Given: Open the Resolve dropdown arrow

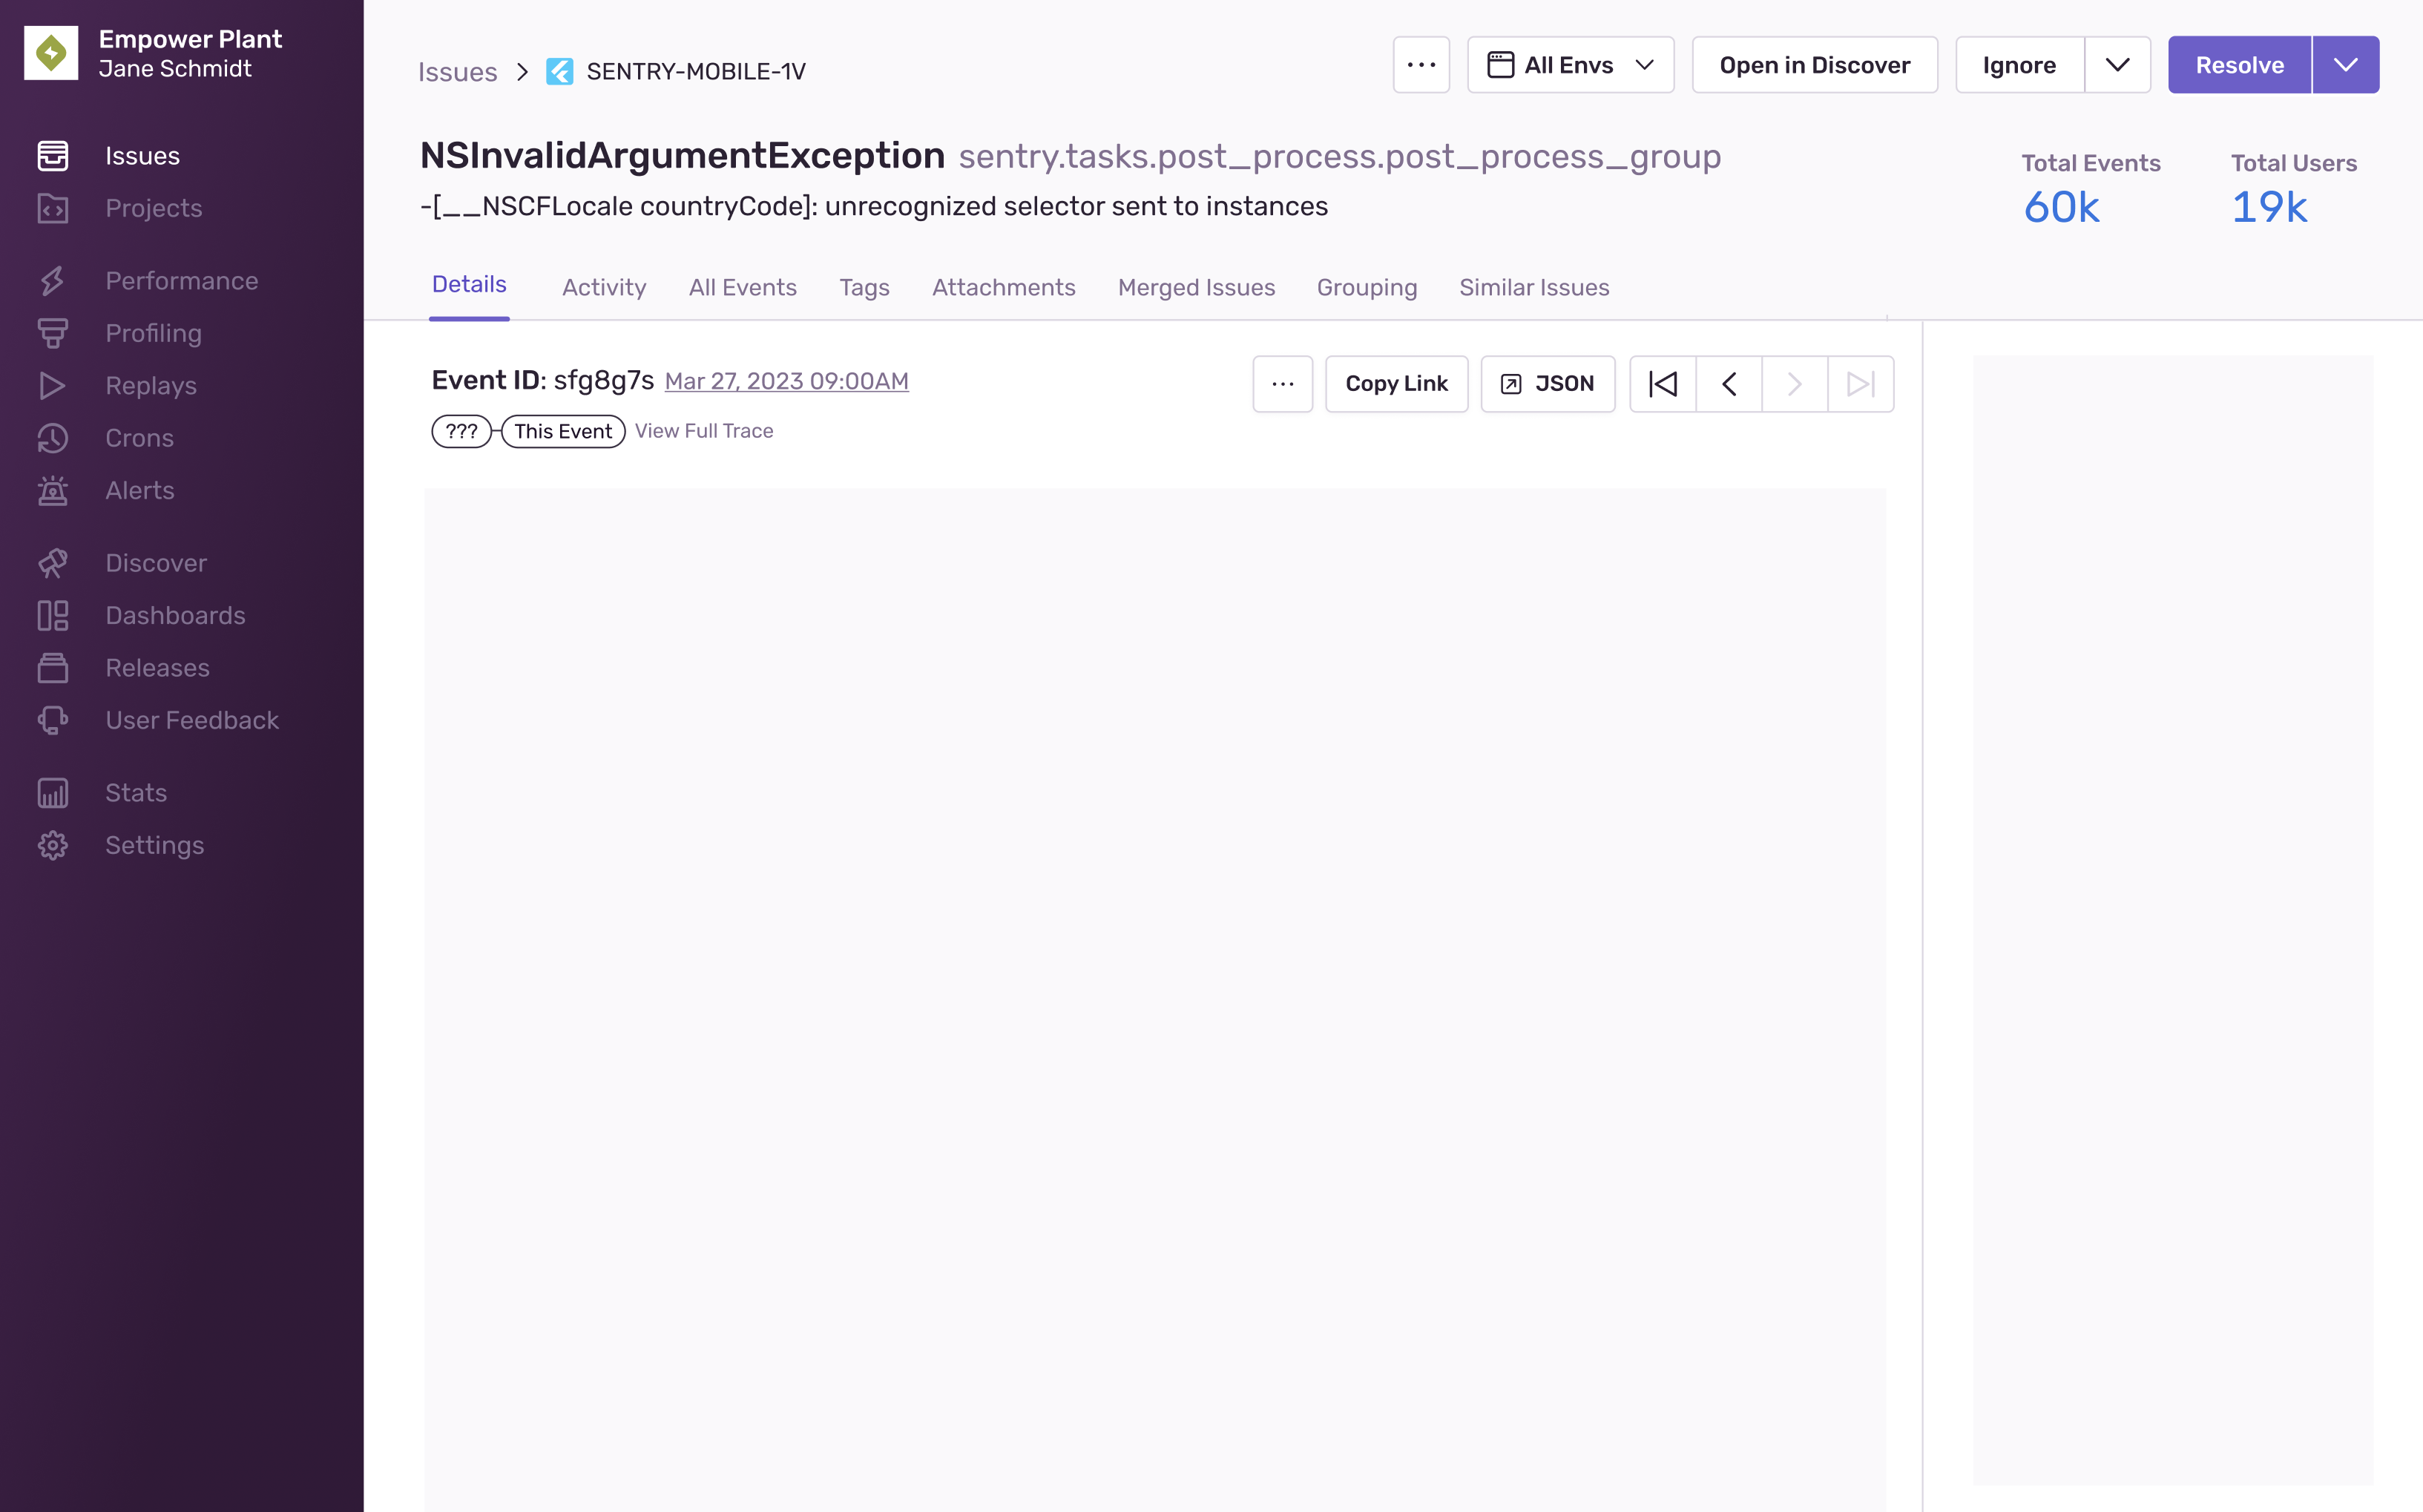Looking at the screenshot, I should click(x=2346, y=64).
